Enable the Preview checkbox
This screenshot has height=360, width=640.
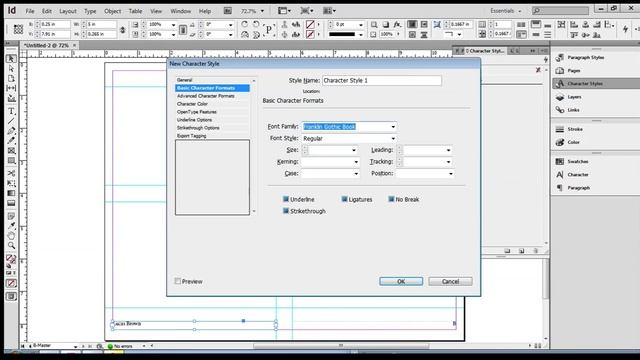tap(178, 281)
